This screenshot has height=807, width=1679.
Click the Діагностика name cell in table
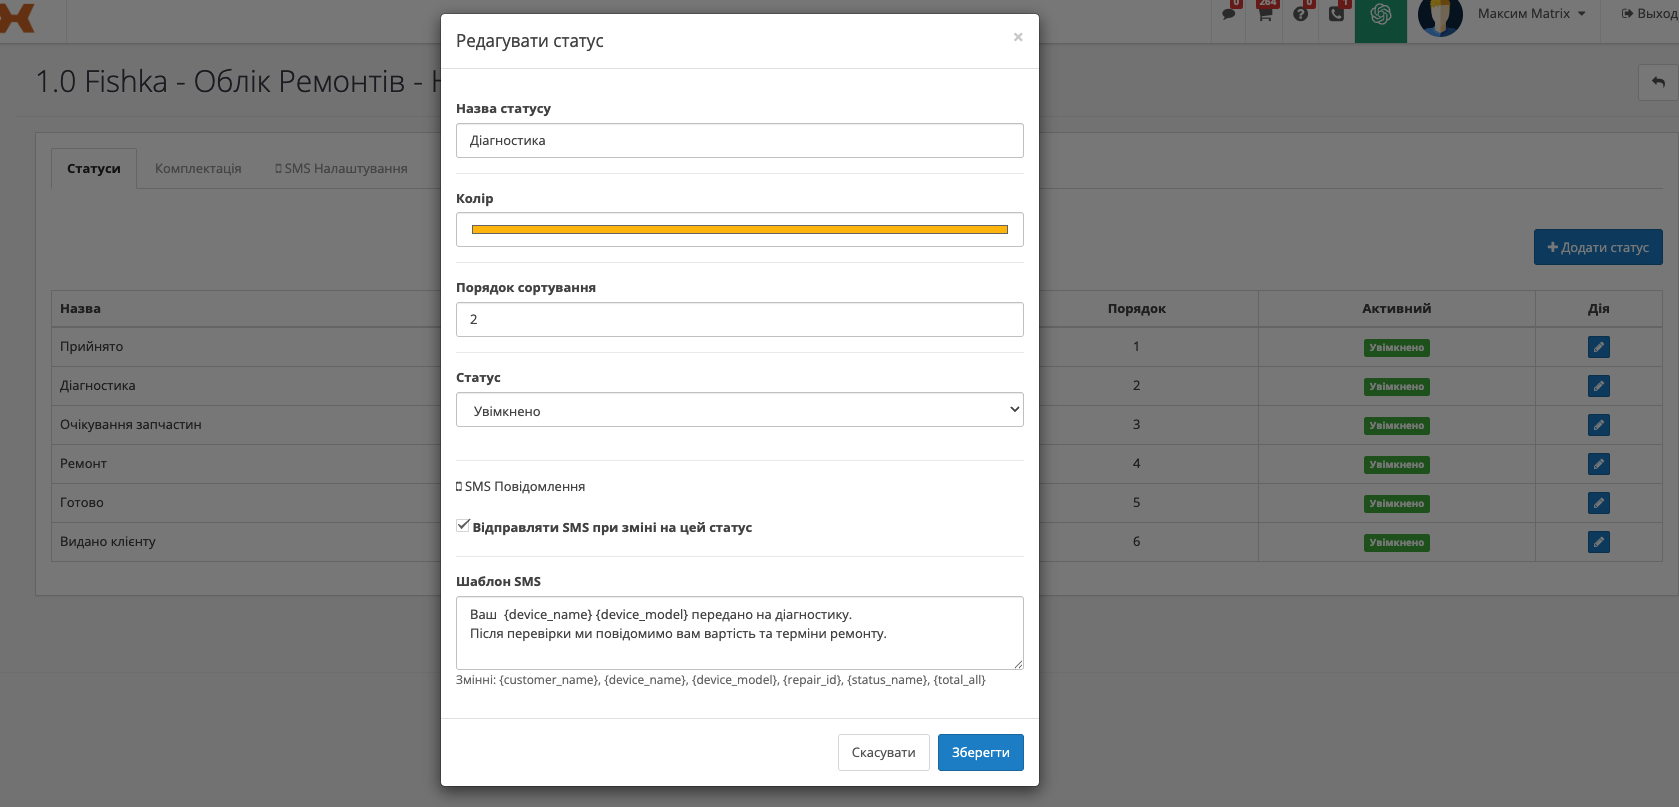pyautogui.click(x=98, y=386)
